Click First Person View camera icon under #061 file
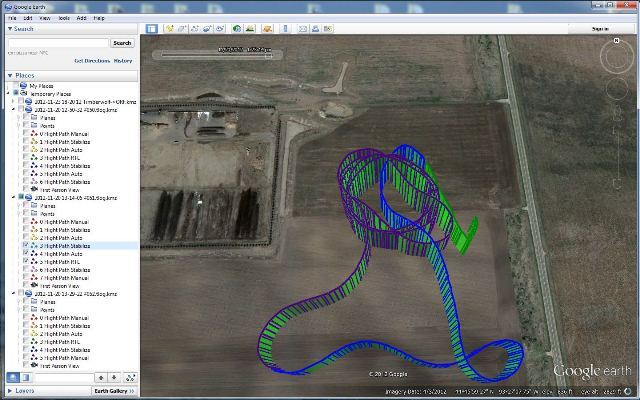The width and height of the screenshot is (640, 400). [35, 286]
